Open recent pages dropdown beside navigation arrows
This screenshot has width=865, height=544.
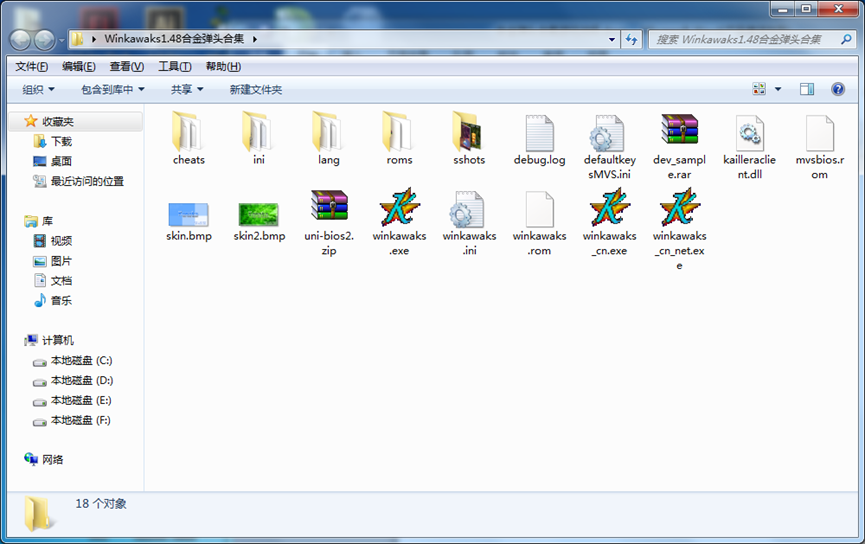(61, 40)
